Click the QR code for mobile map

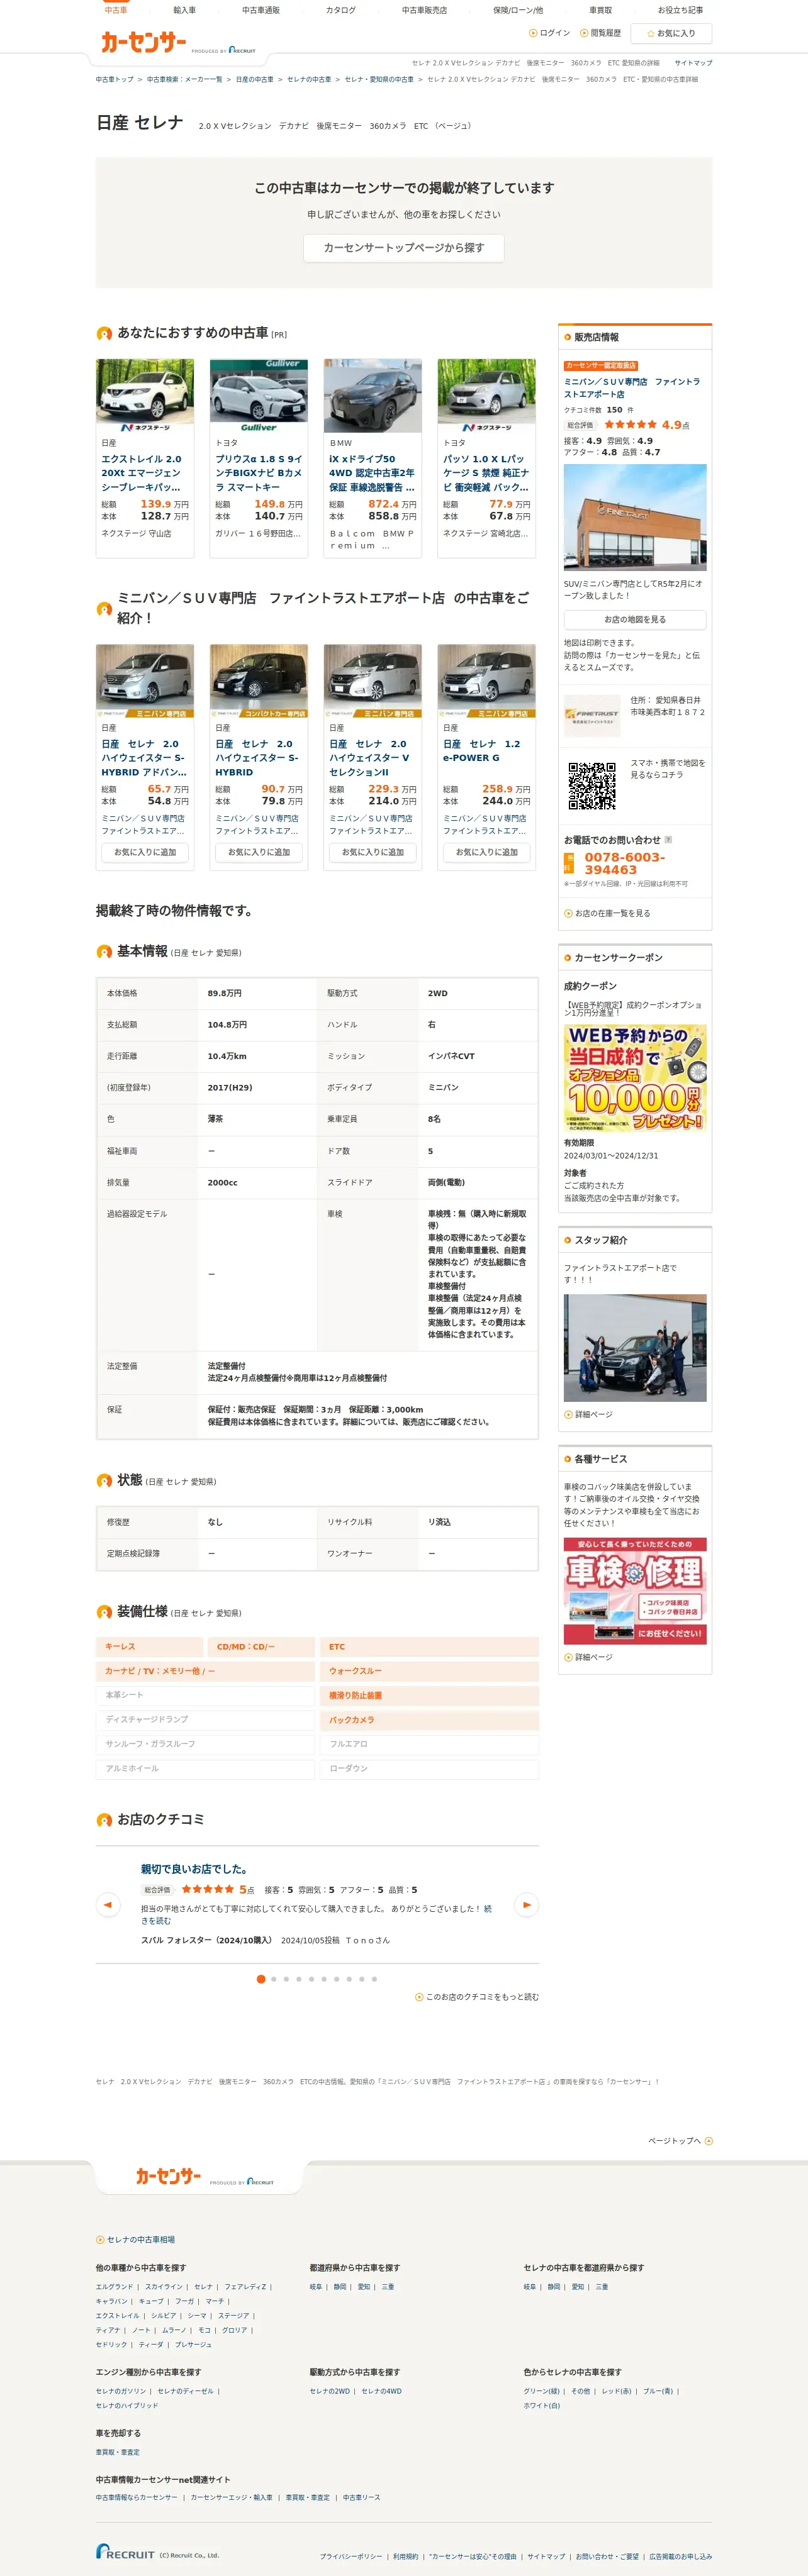[592, 785]
